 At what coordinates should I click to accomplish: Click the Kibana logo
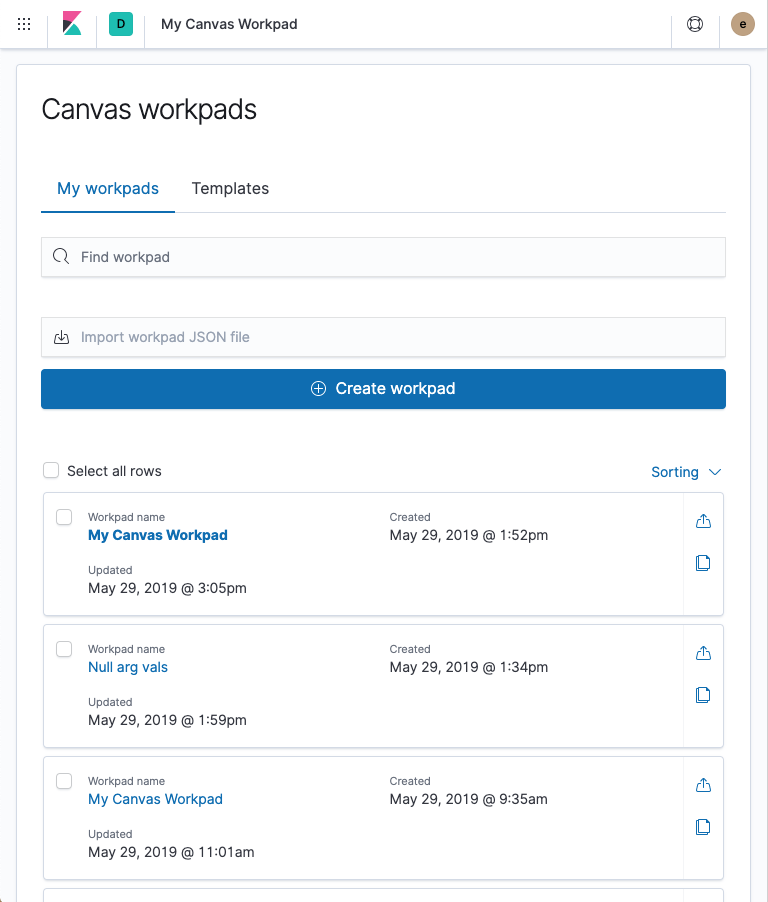tap(72, 24)
